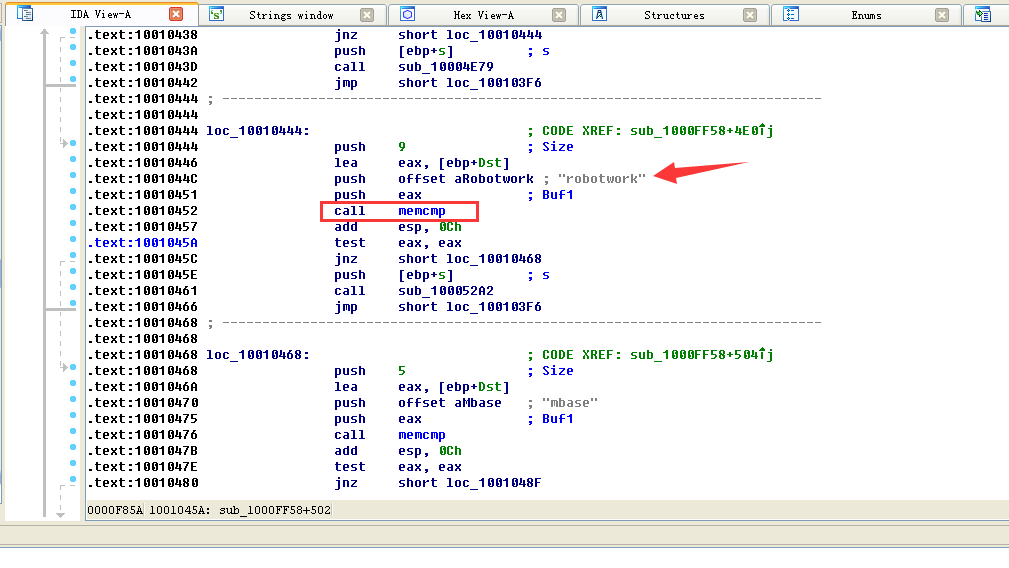Click status line sub_1000FF58+502
The image size is (1009, 568).
275,510
